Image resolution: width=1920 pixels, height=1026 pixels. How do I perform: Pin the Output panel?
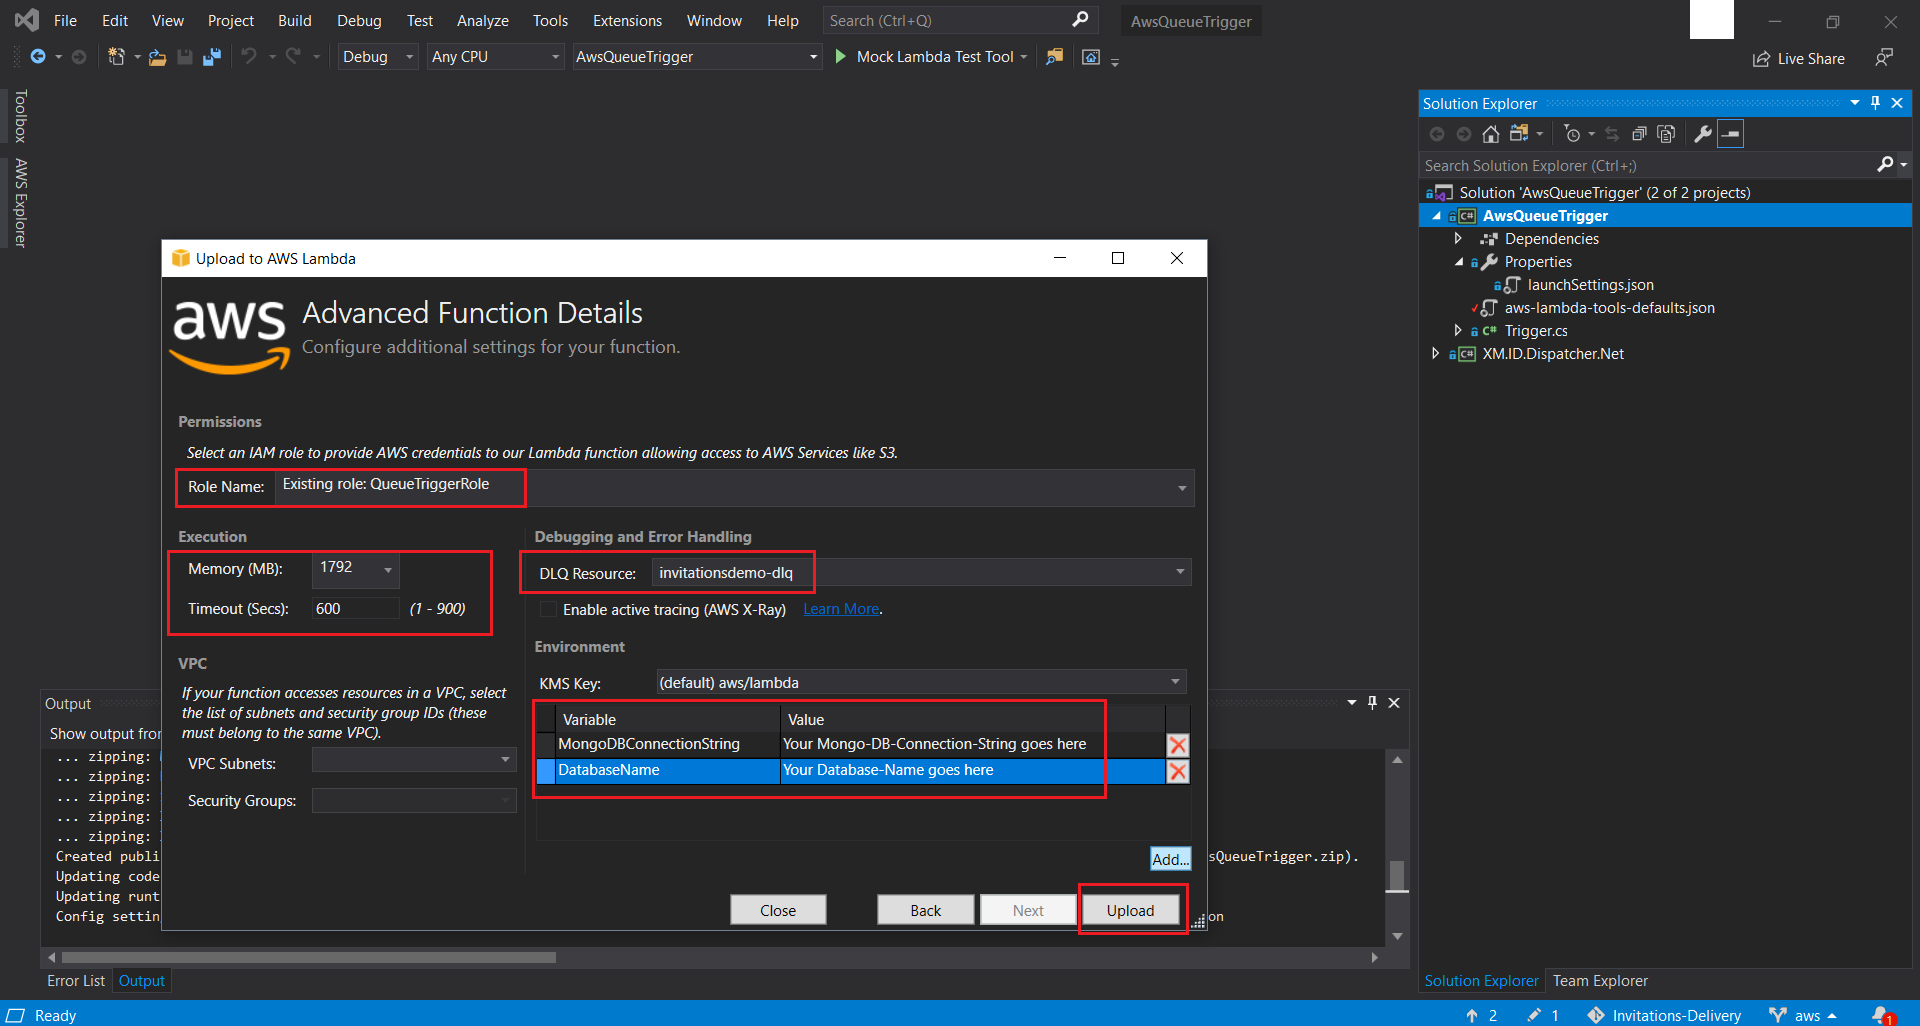click(1373, 703)
